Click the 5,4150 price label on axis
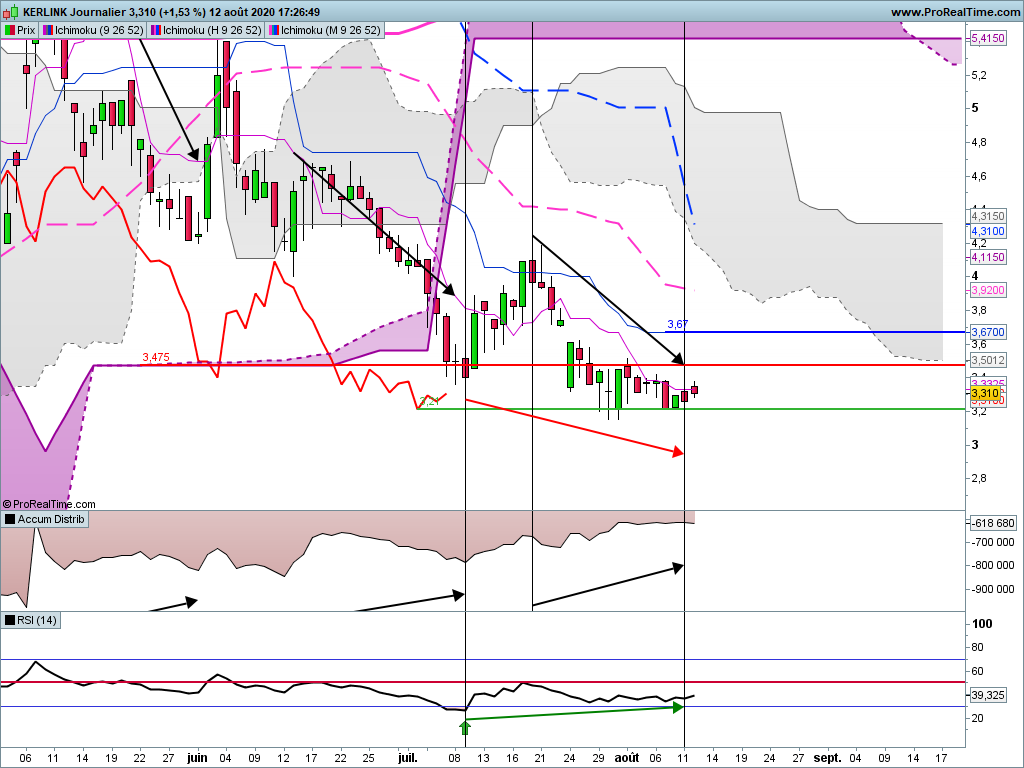Image resolution: width=1024 pixels, height=768 pixels. [988, 38]
